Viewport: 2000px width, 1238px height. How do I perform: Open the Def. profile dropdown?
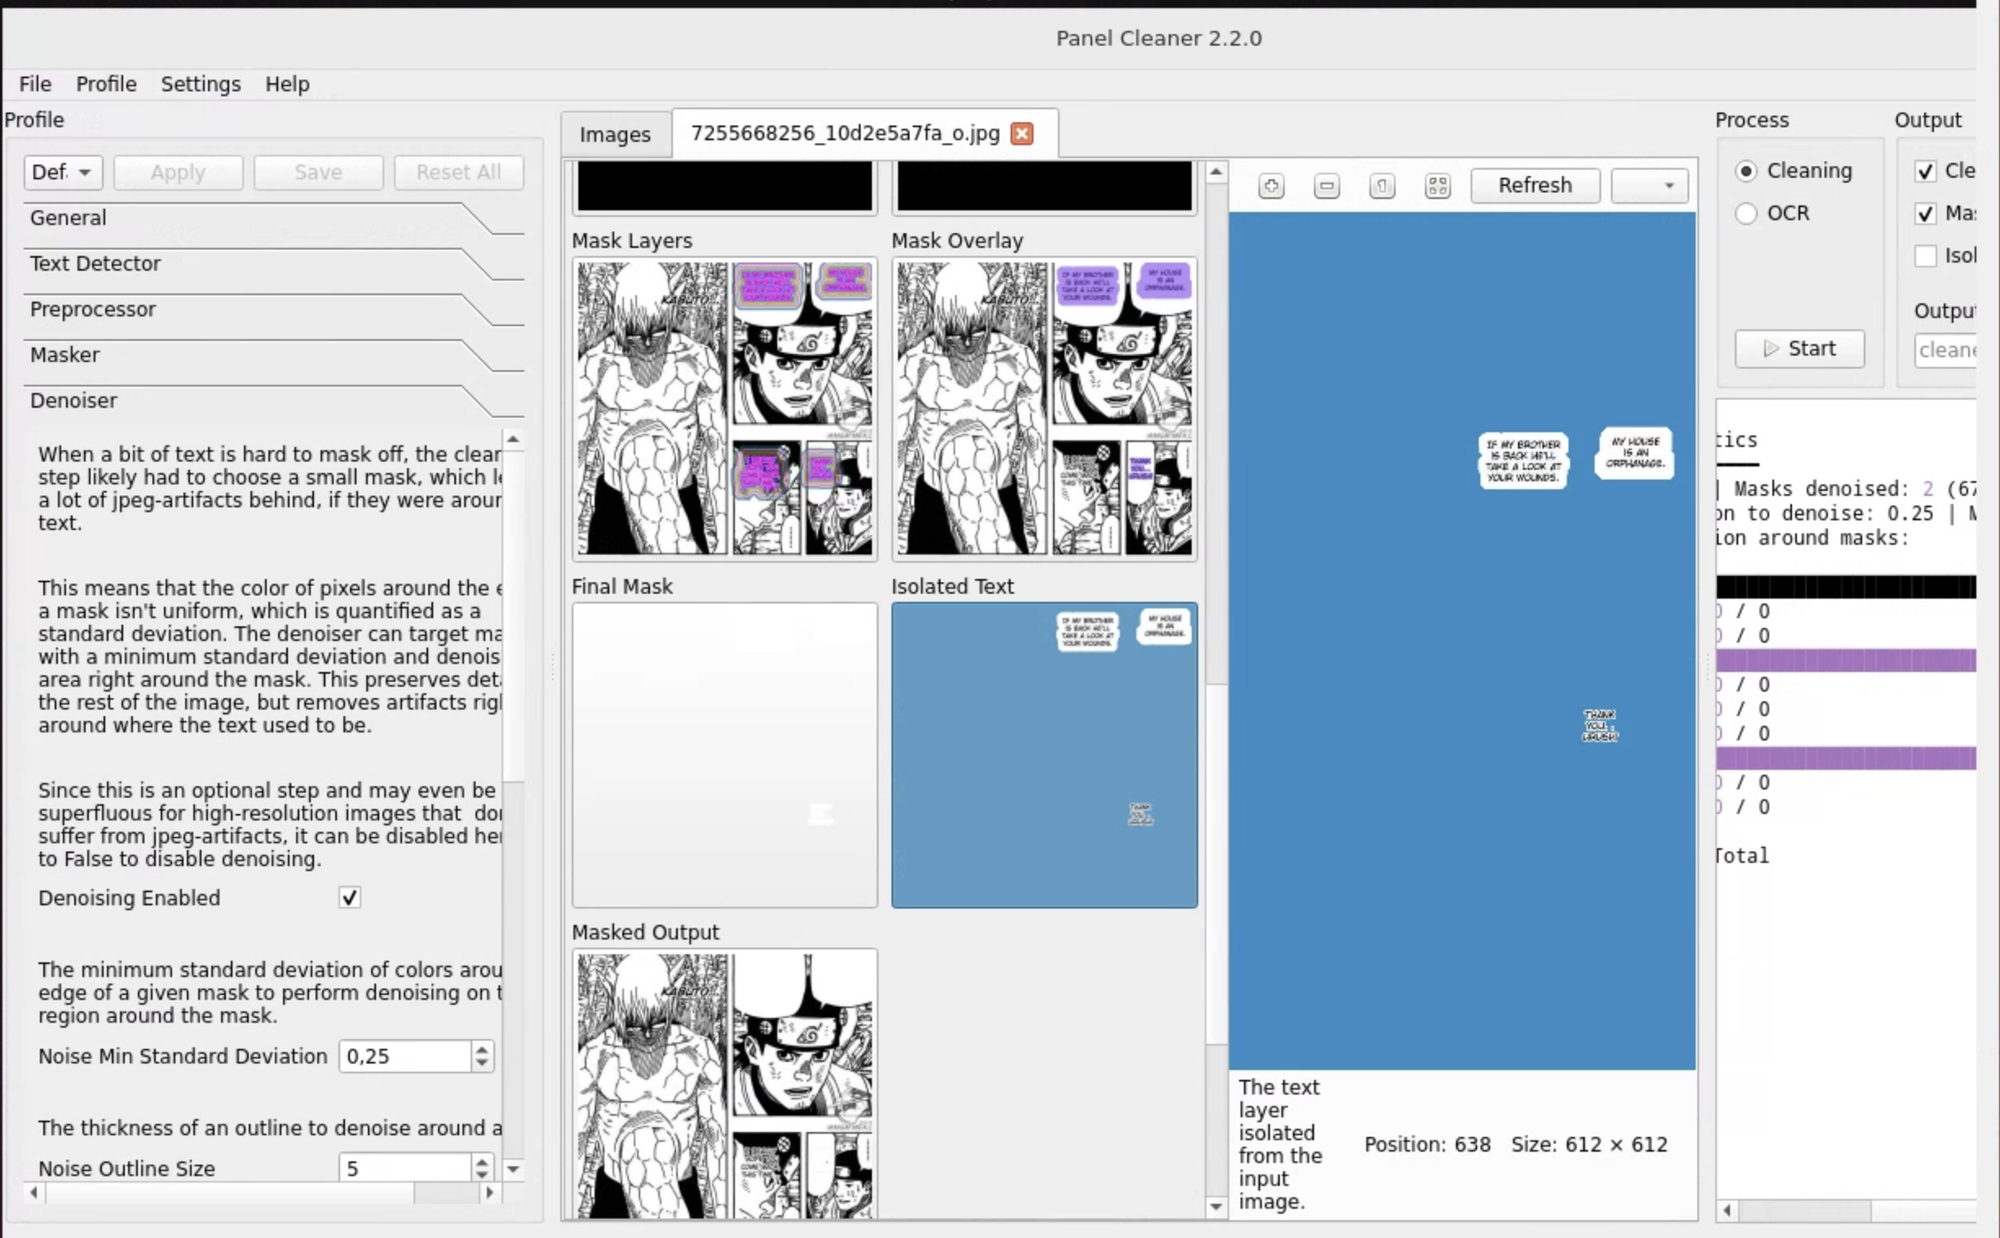(x=62, y=172)
